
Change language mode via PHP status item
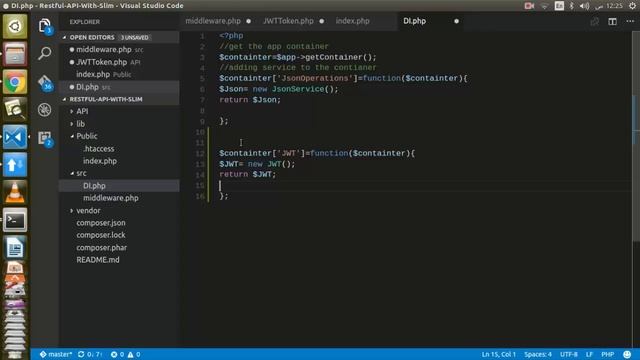(x=608, y=354)
